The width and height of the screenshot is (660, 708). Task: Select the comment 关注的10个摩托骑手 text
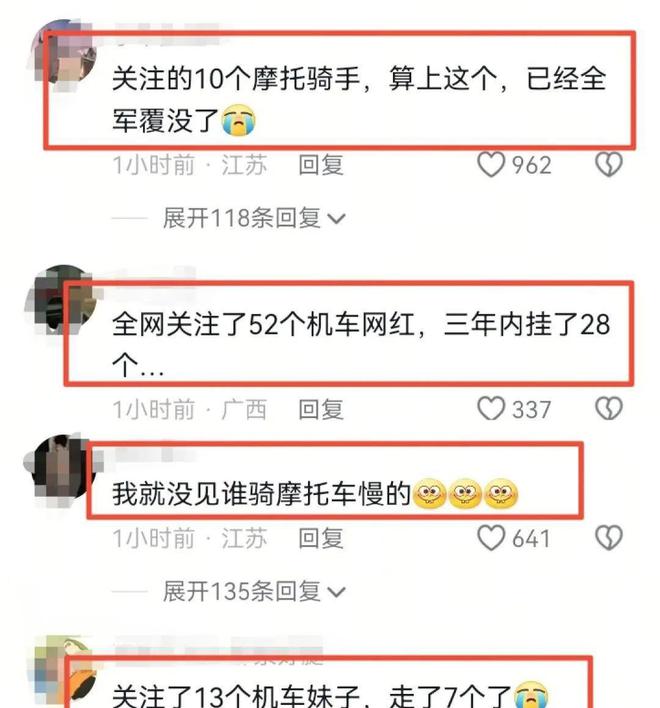359,99
